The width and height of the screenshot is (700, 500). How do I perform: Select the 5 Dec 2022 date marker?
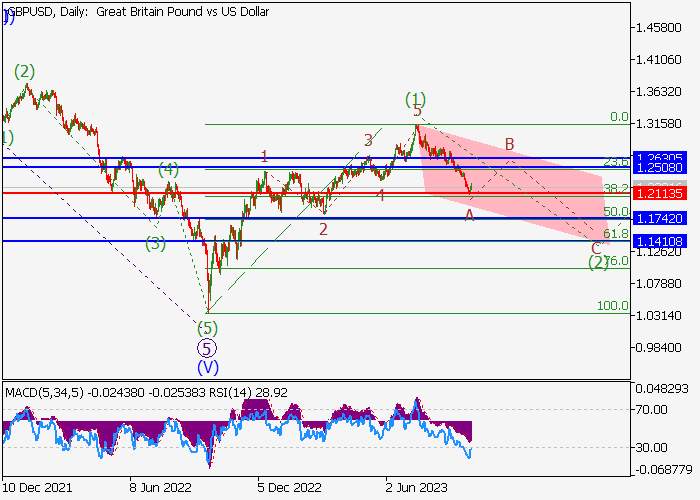pos(289,487)
